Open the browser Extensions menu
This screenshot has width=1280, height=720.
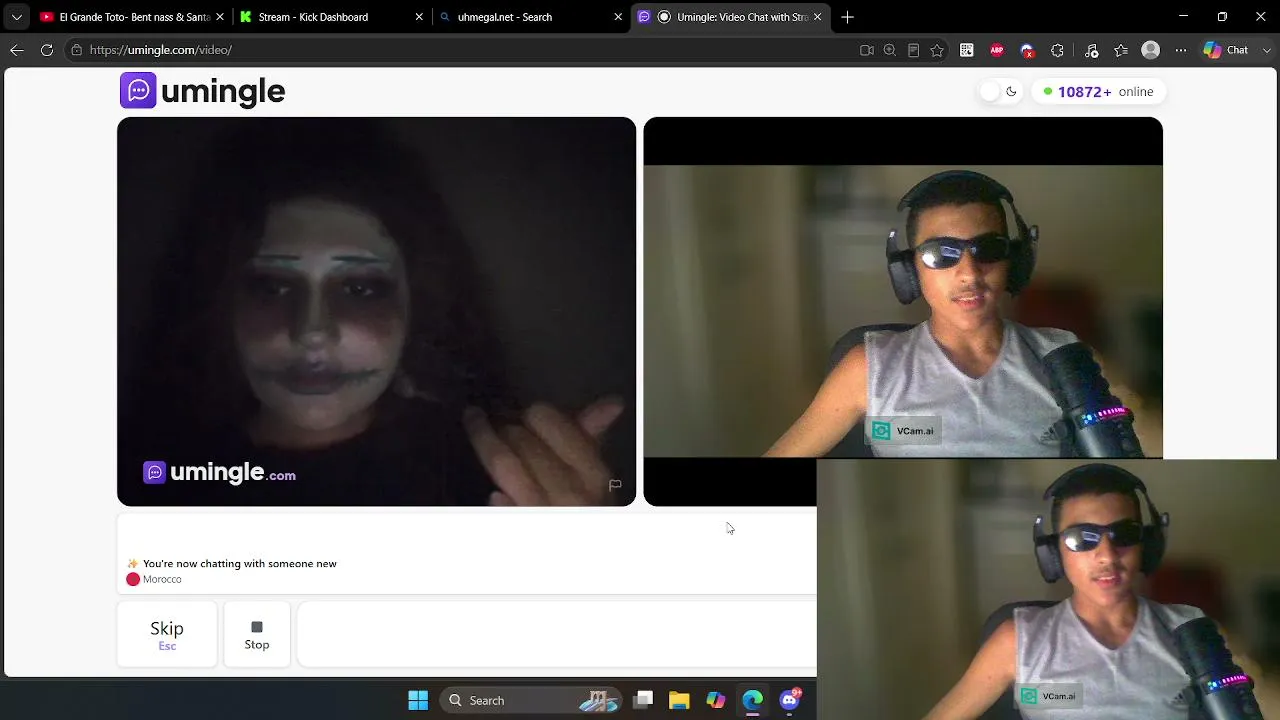1058,50
